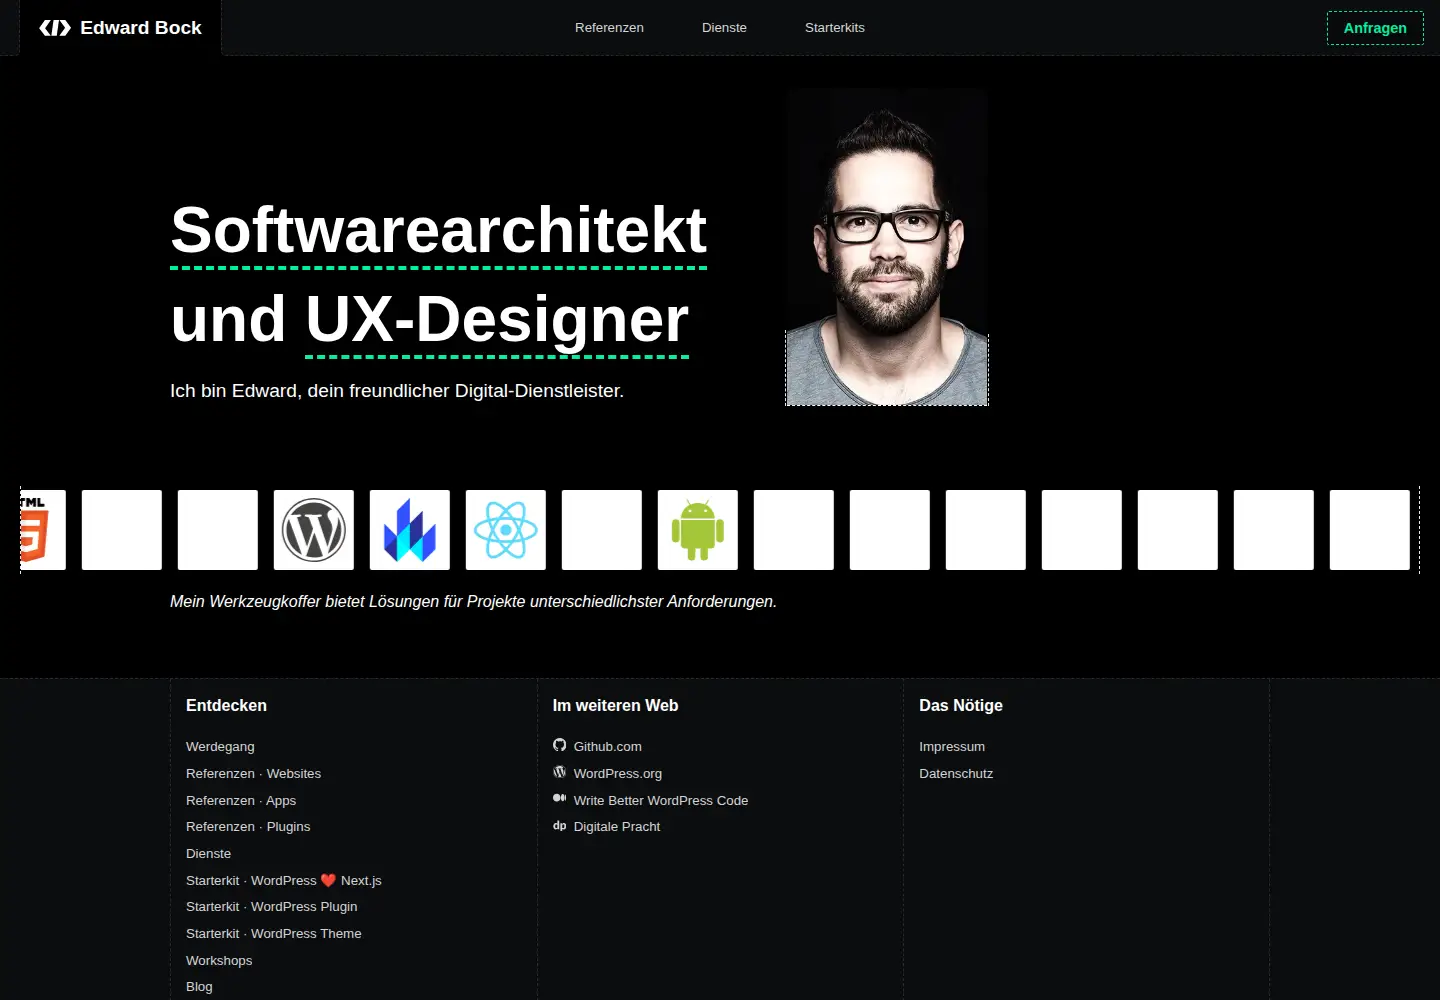Open Referenzen · Apps link

[241, 801]
